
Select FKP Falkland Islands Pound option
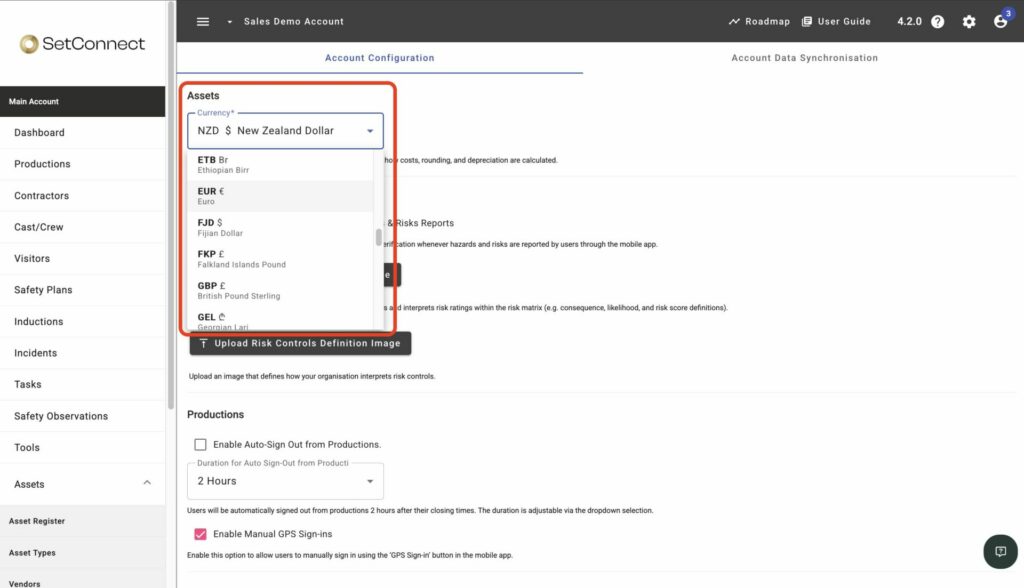280,259
